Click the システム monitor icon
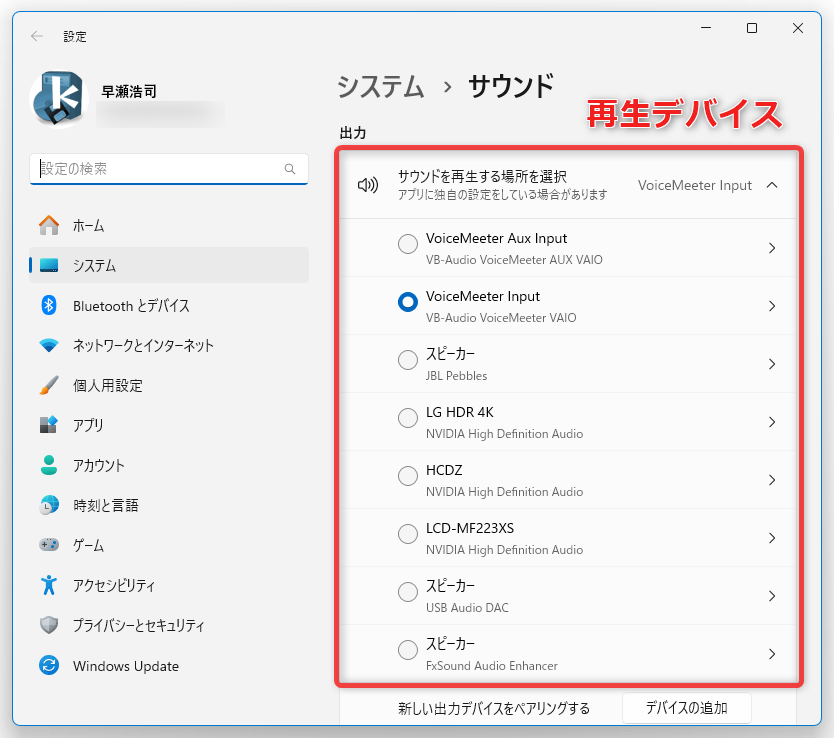834x738 pixels. [x=49, y=265]
